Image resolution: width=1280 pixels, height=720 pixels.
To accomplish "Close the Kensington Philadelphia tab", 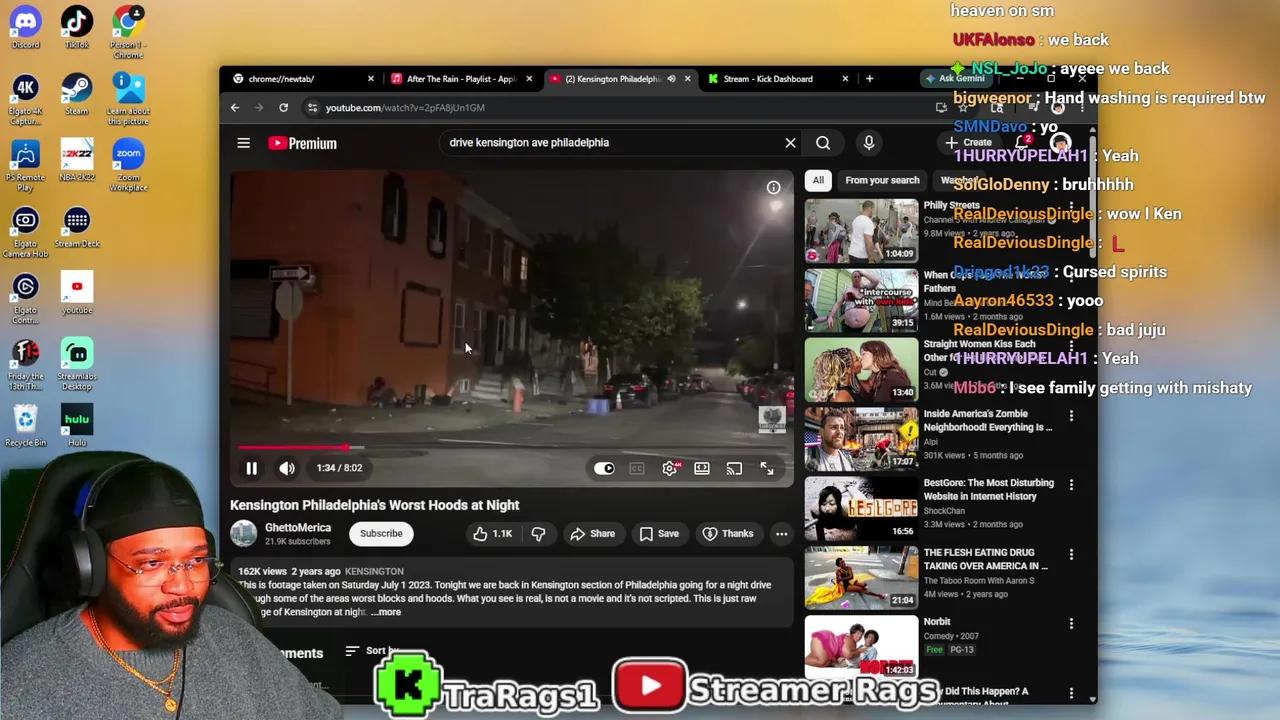I will [687, 79].
